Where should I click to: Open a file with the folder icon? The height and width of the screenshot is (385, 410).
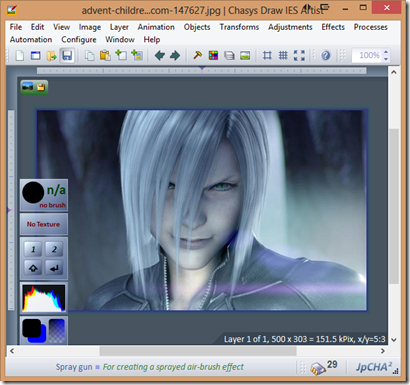click(x=51, y=55)
